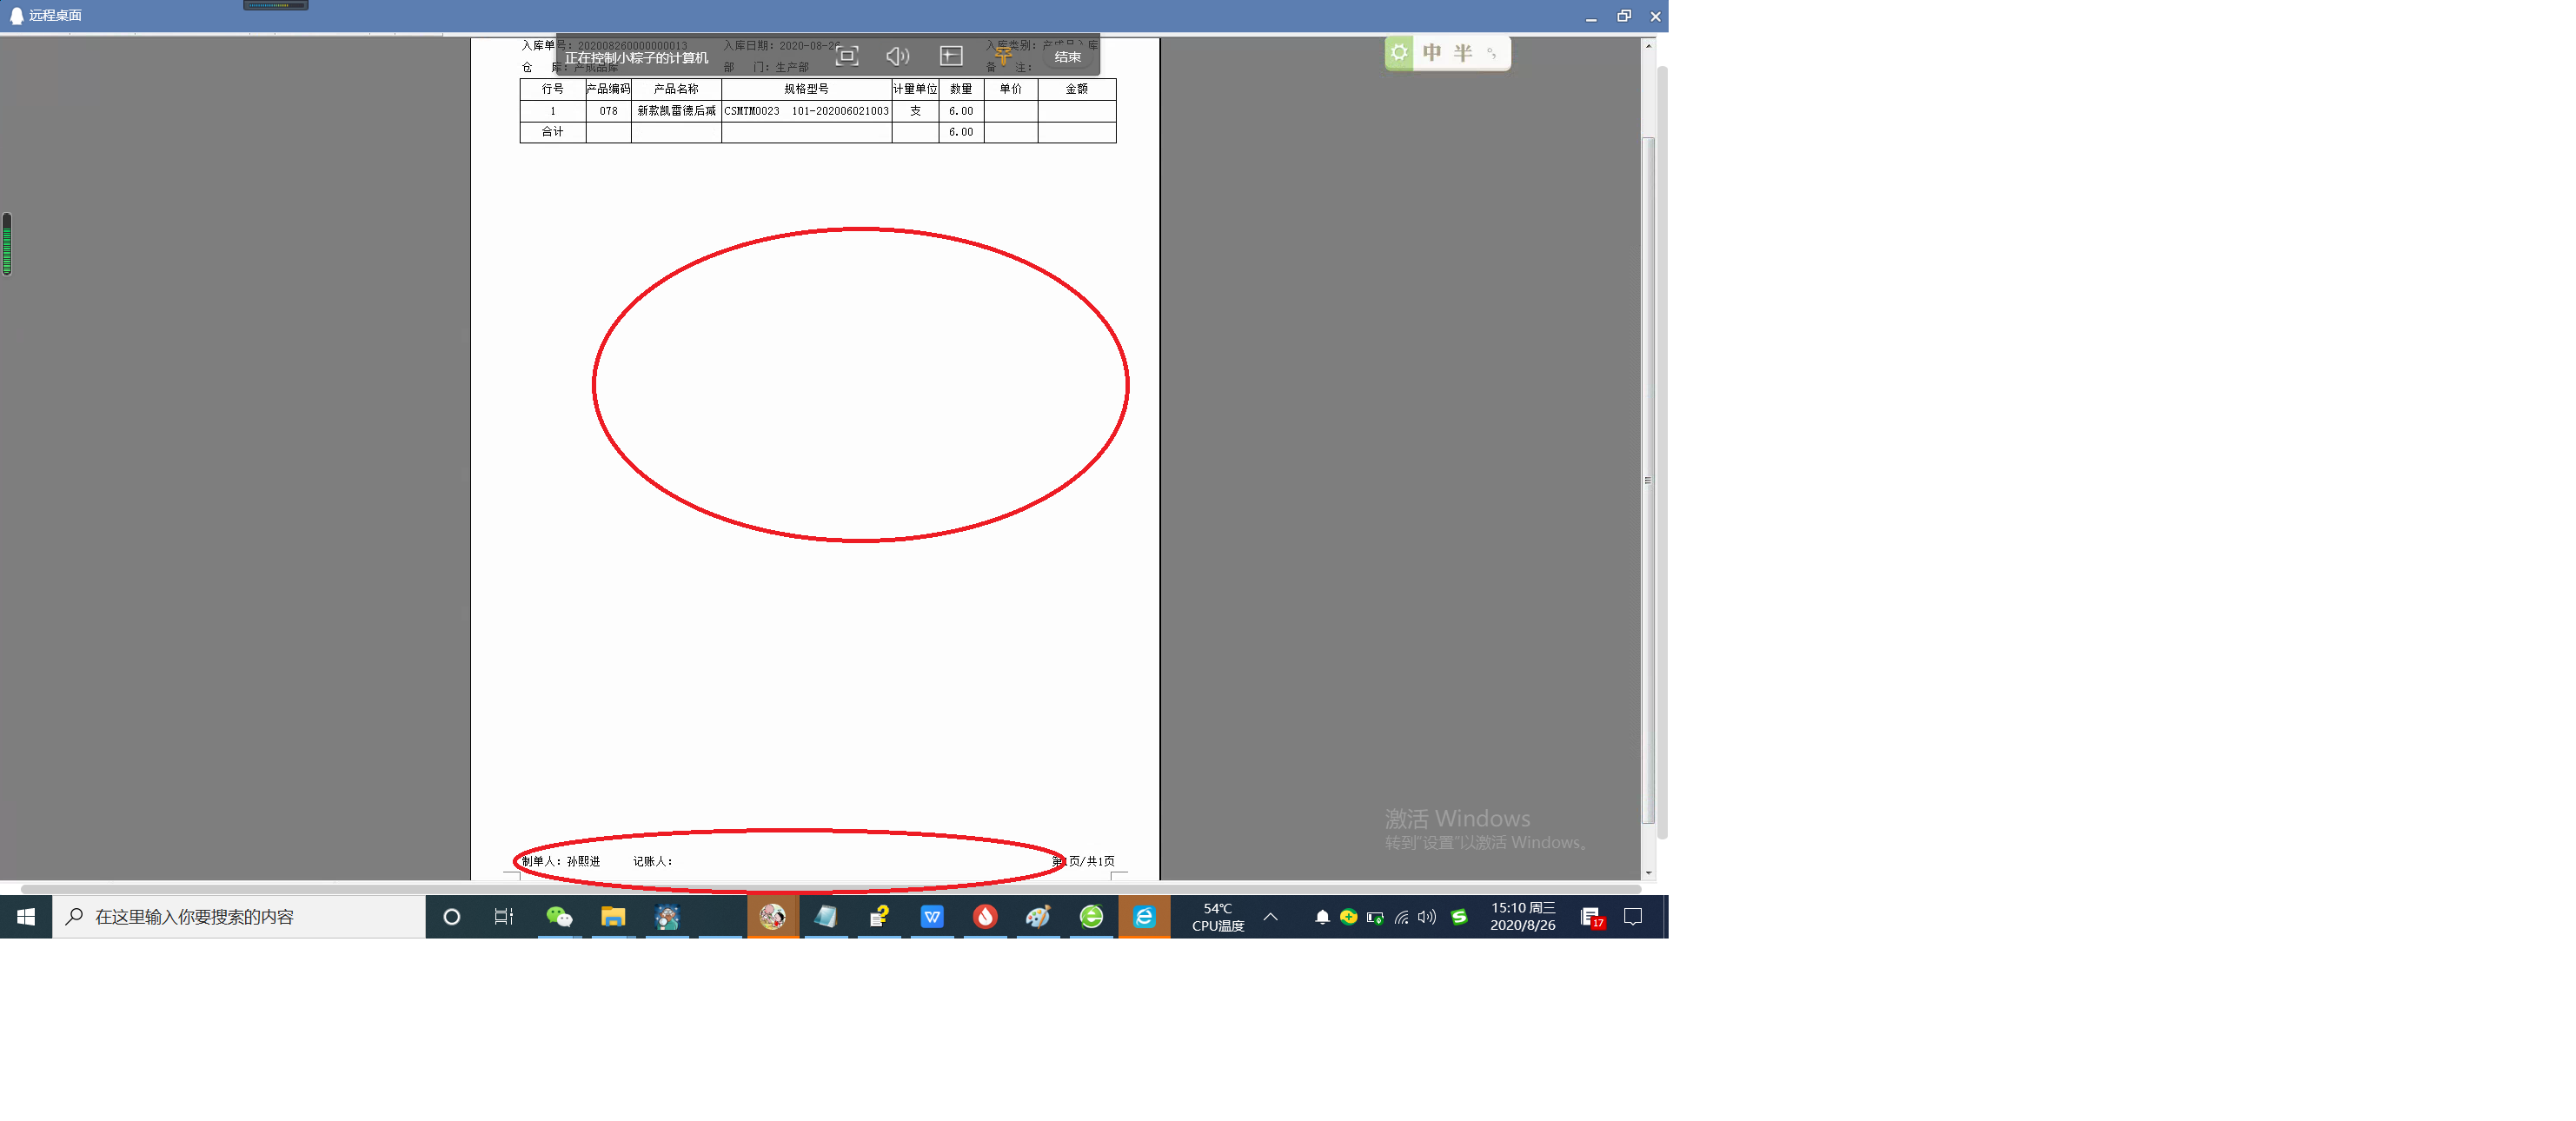Open the battery status tray icon
Screen dimensions: 2576x1121
click(1375, 917)
